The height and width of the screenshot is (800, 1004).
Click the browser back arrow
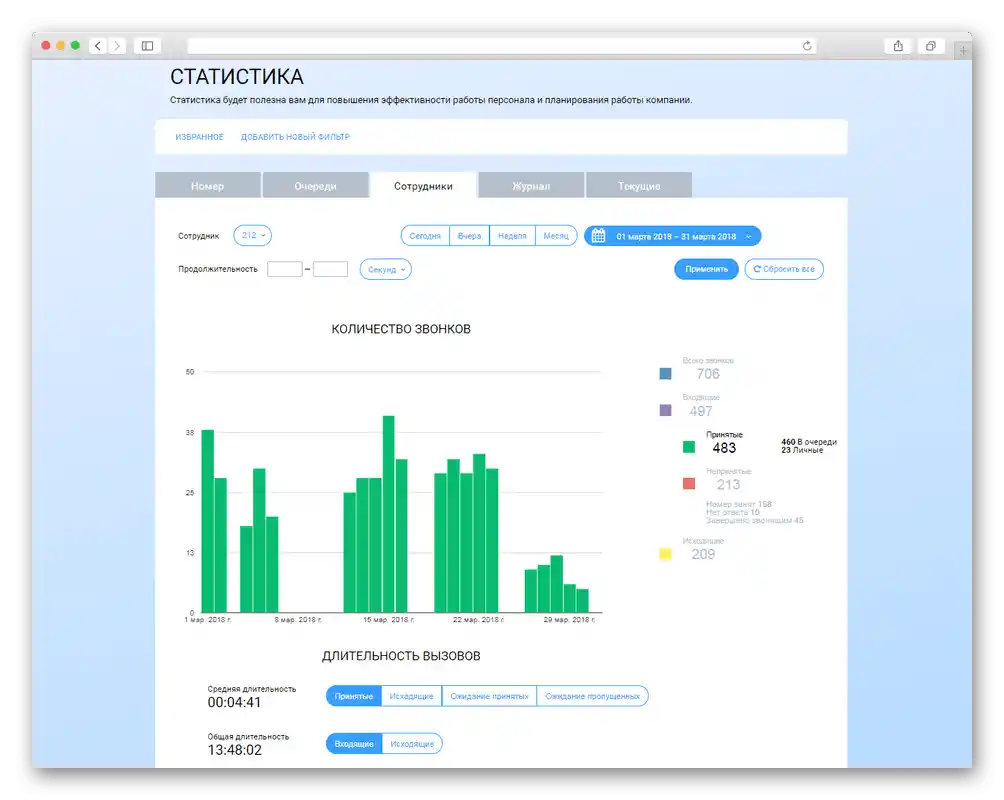(x=97, y=45)
